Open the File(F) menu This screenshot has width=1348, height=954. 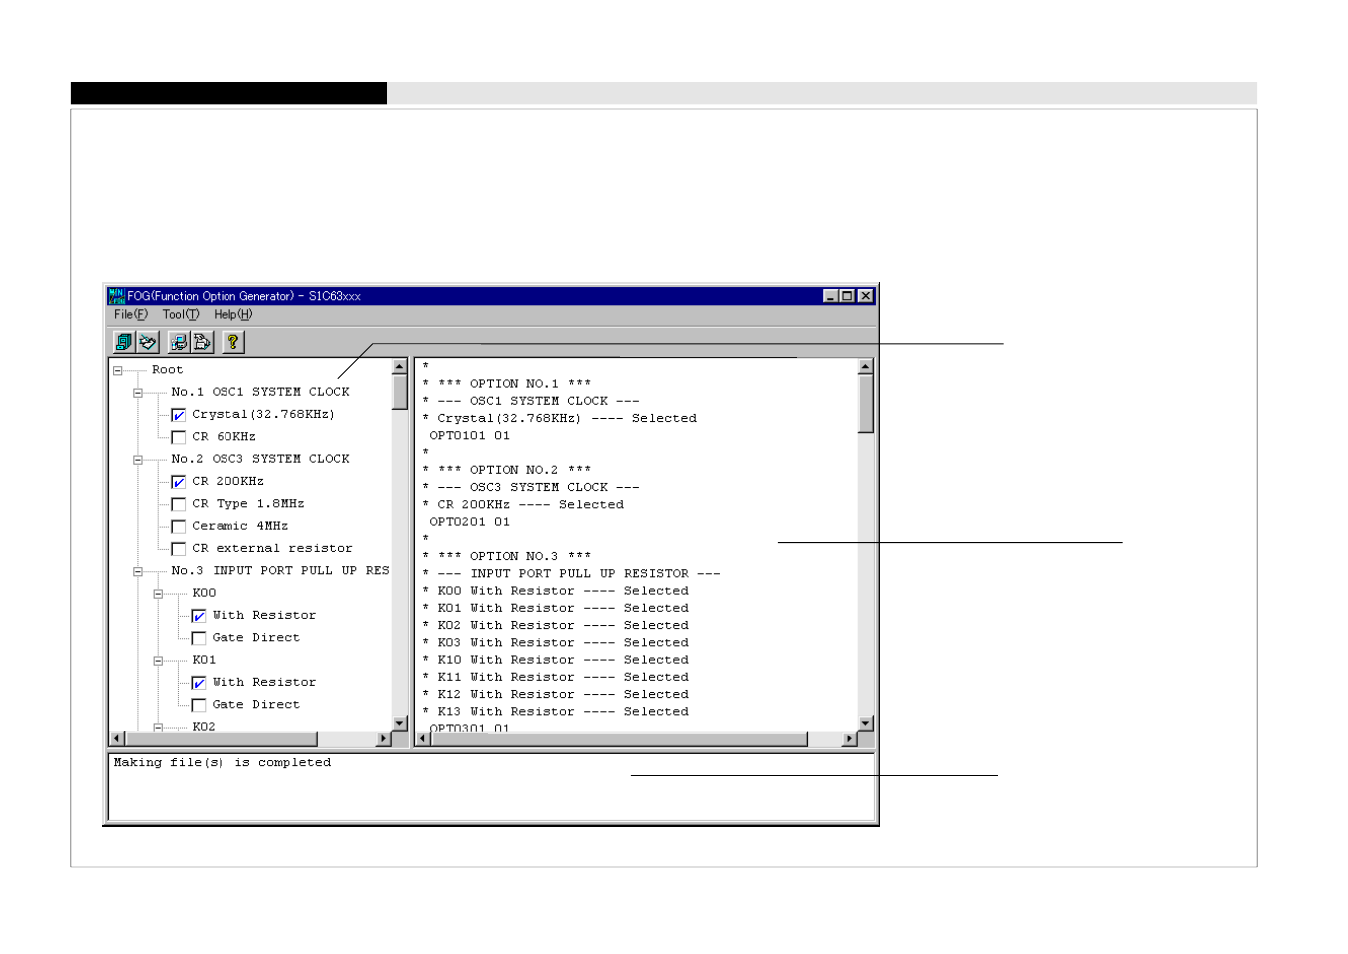click(x=131, y=314)
